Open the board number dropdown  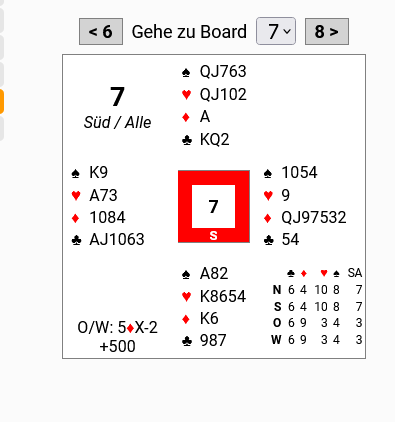tap(276, 31)
